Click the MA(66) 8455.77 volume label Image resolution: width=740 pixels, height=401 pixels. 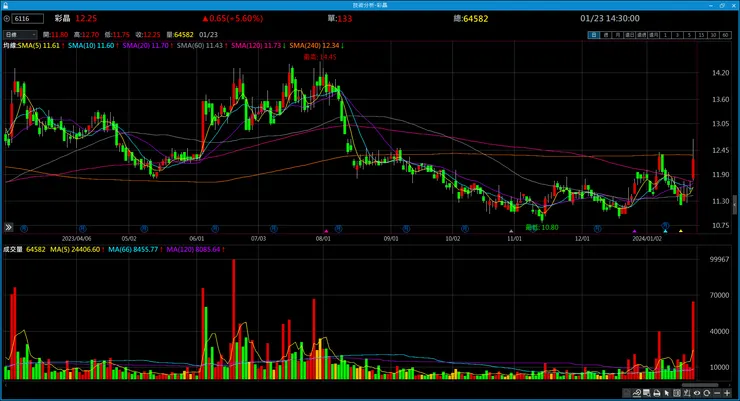click(135, 250)
